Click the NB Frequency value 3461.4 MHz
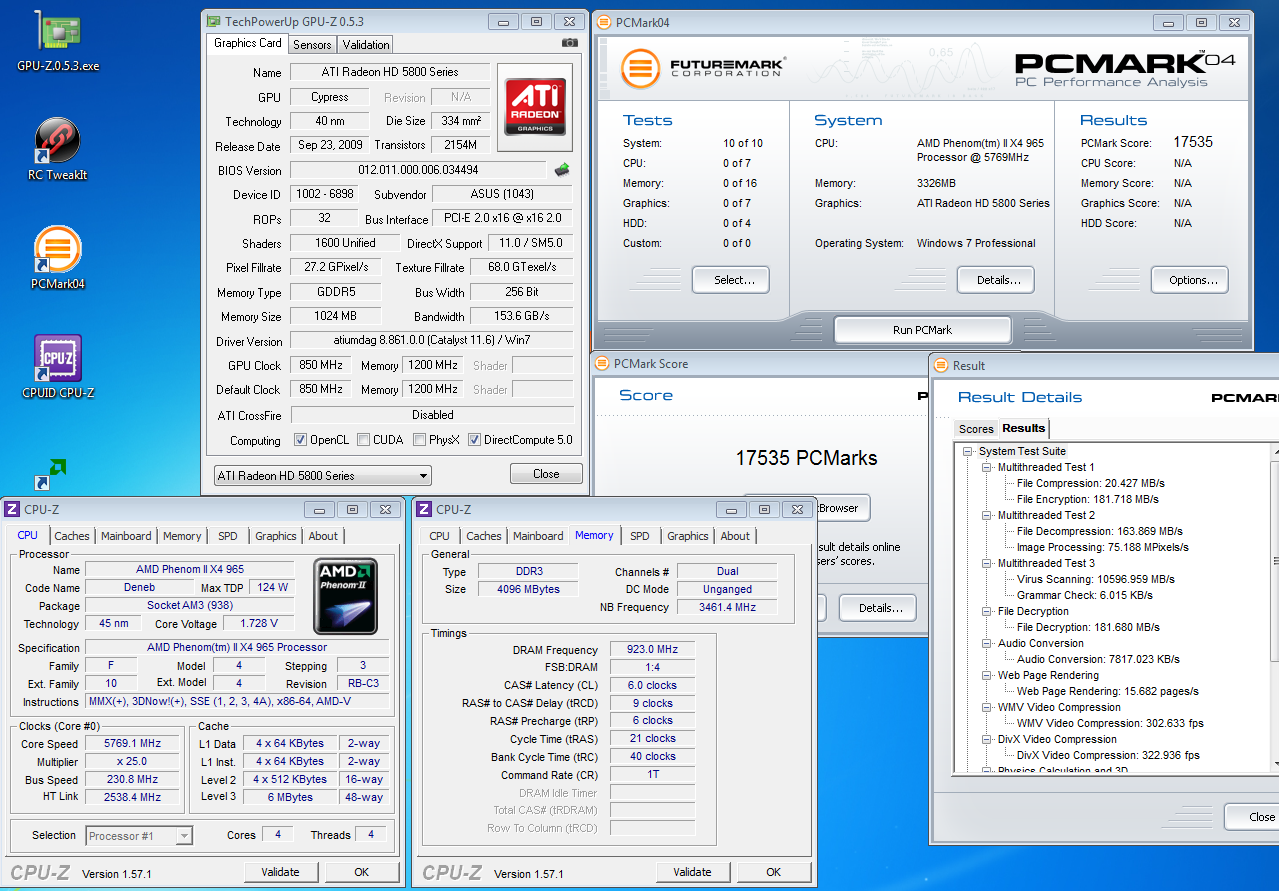This screenshot has width=1279, height=891. (x=727, y=607)
